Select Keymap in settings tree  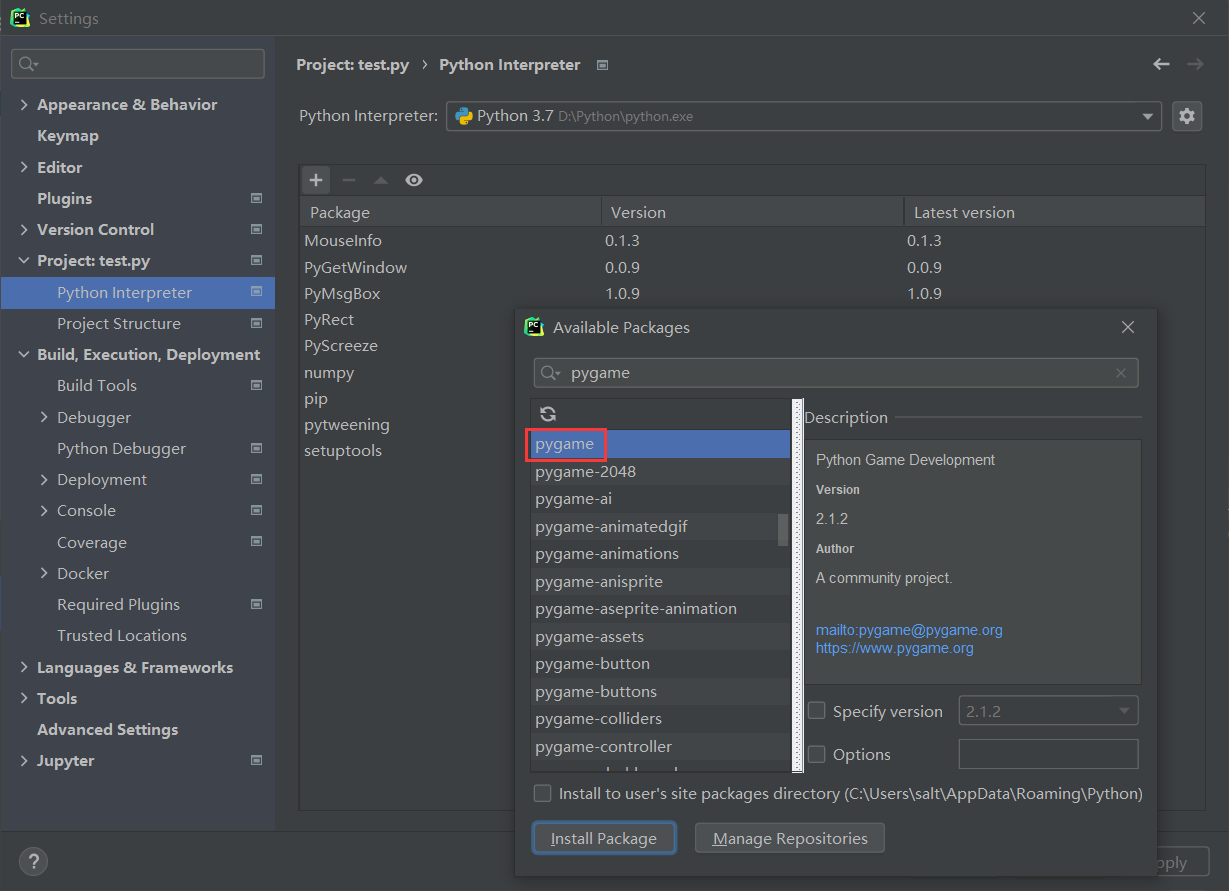(68, 135)
